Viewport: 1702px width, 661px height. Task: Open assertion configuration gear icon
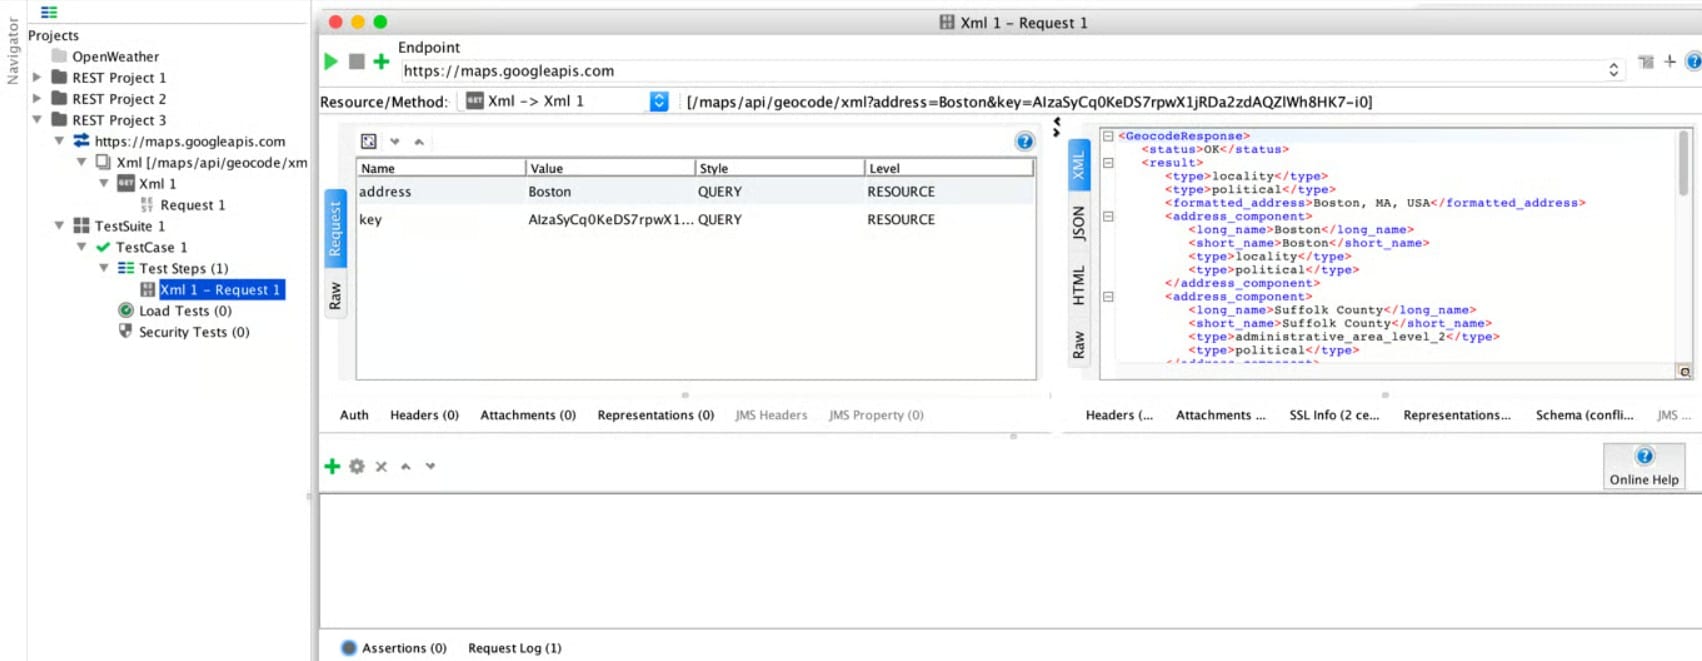357,466
